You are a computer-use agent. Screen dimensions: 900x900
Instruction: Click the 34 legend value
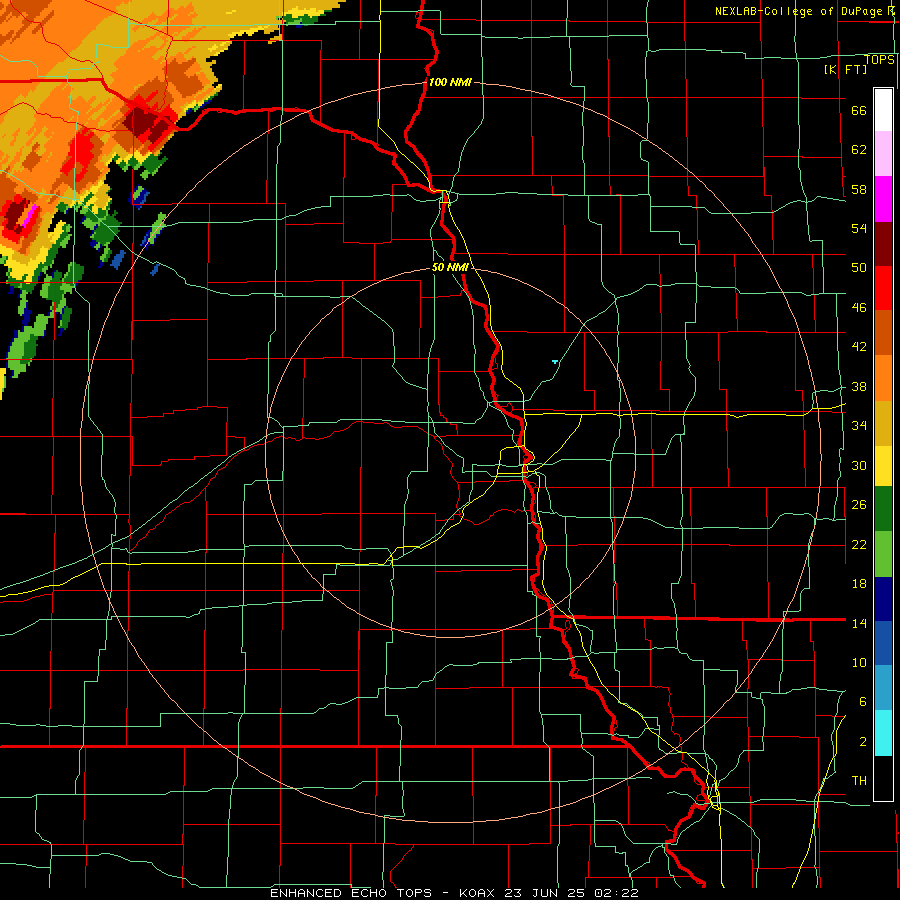pyautogui.click(x=859, y=426)
